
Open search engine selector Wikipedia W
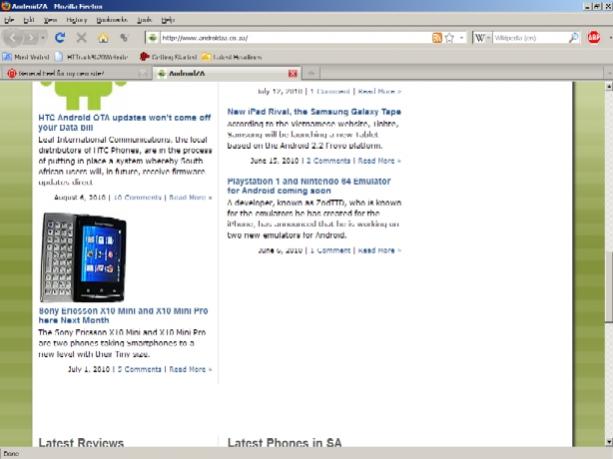point(482,38)
